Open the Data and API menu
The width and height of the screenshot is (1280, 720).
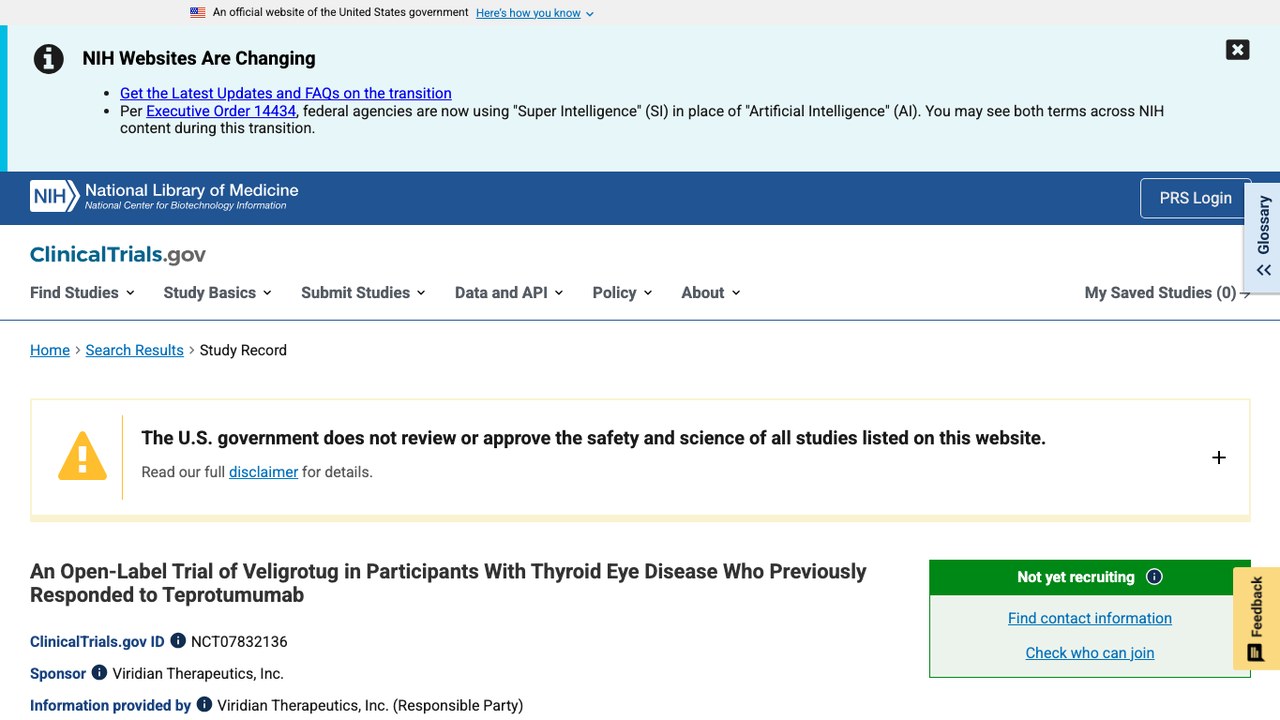click(x=509, y=293)
